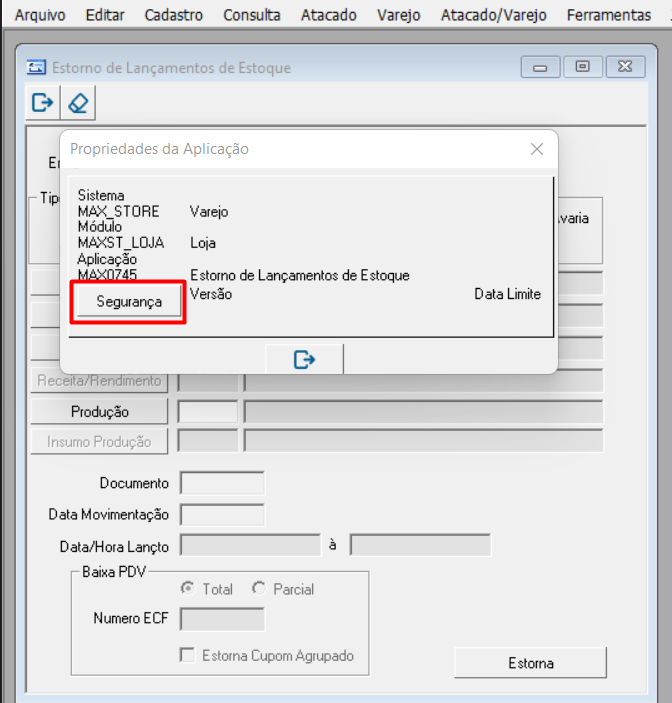Click the Insumo Produção button
The height and width of the screenshot is (703, 672).
pyautogui.click(x=100, y=442)
